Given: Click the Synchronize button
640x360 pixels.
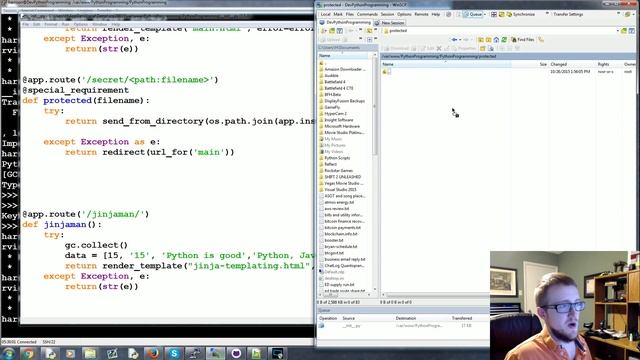Looking at the screenshot, I should (x=521, y=14).
